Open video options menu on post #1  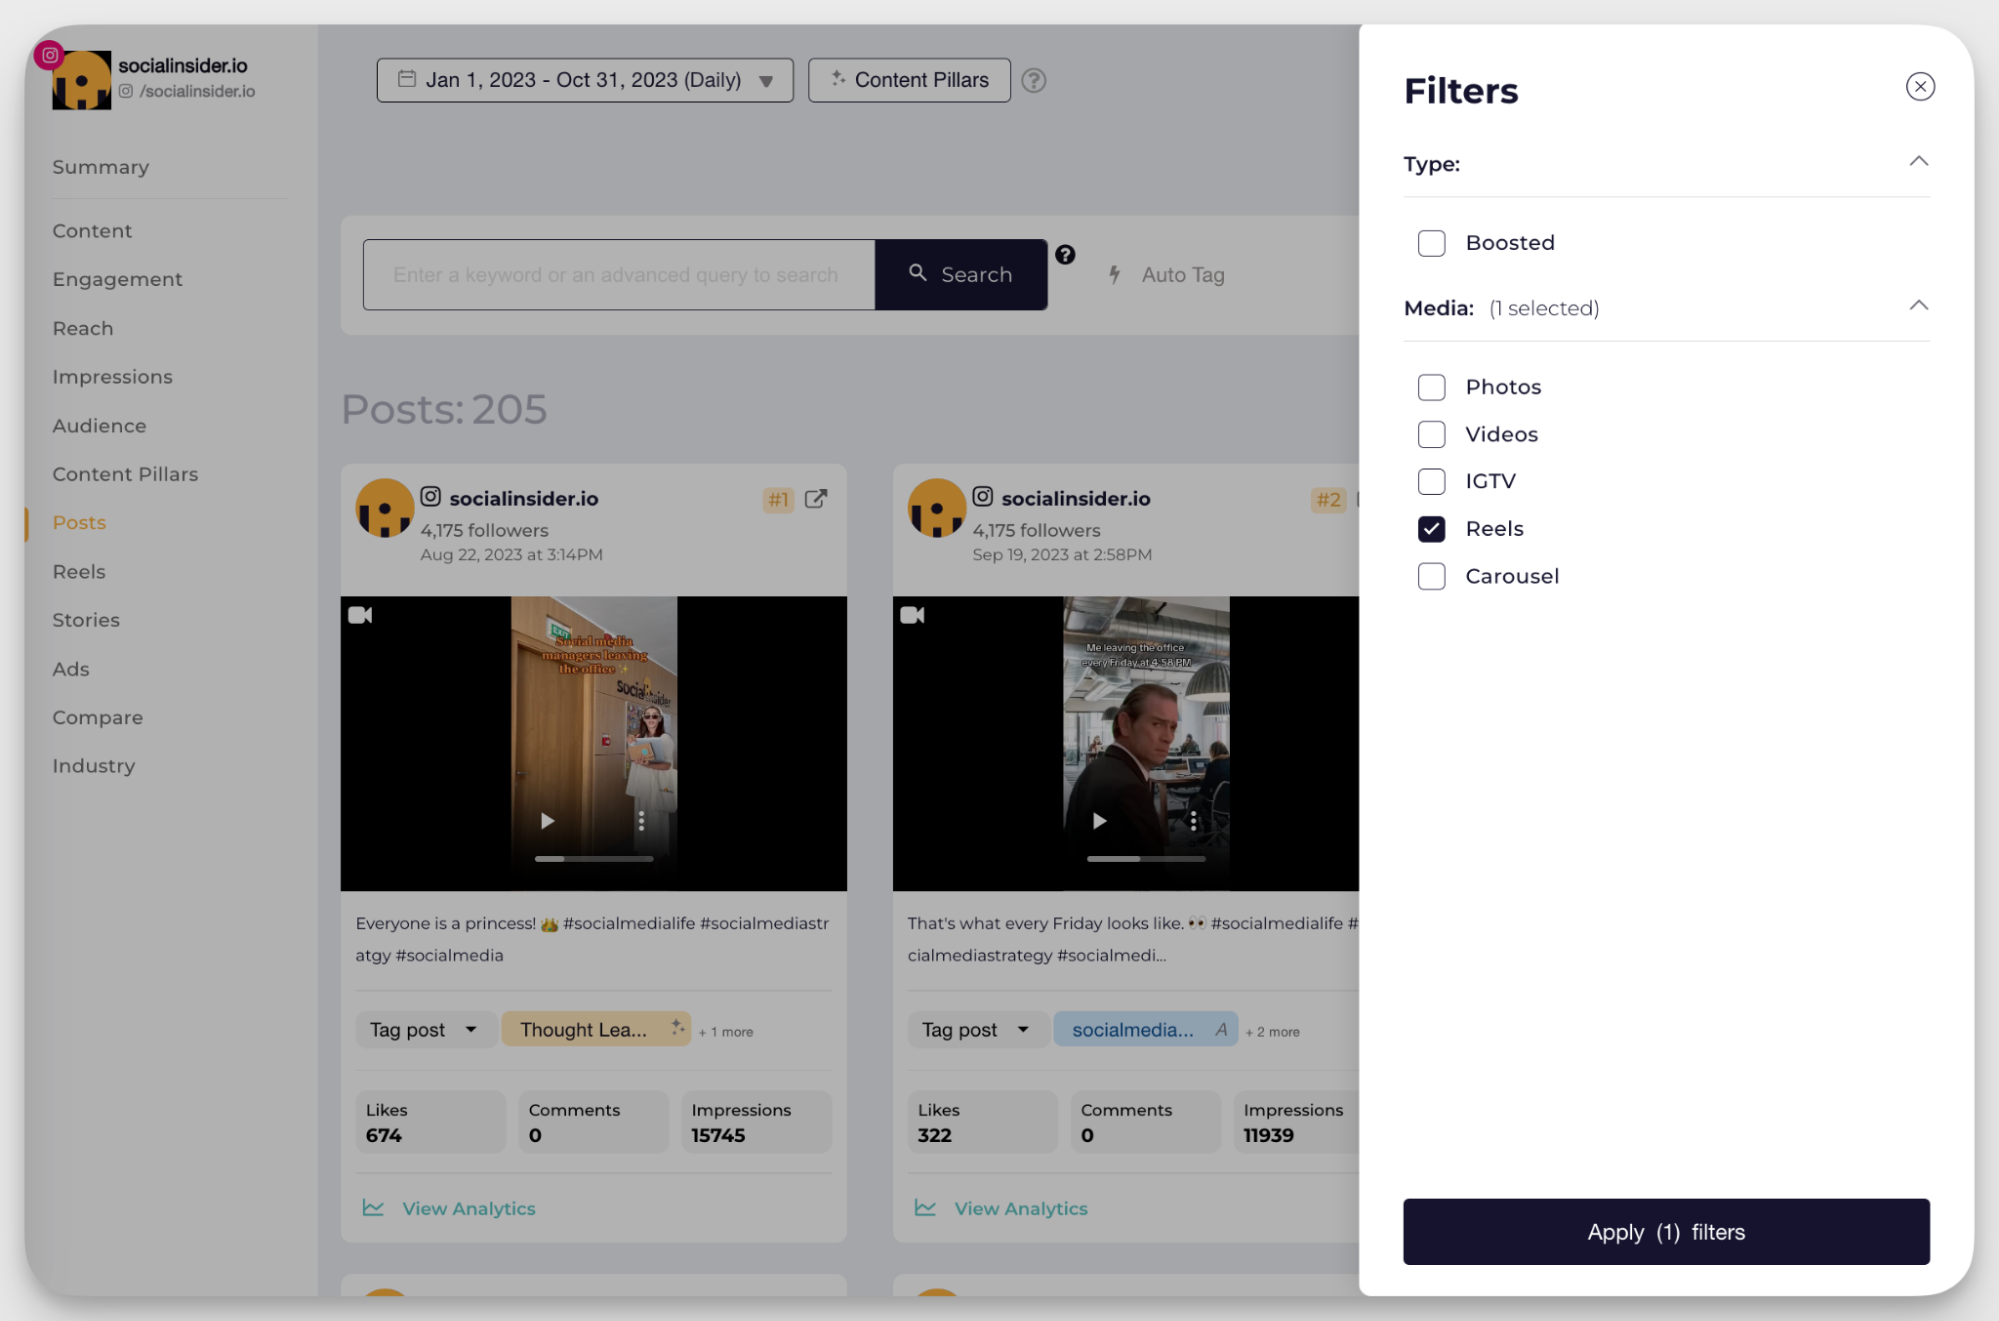click(641, 820)
